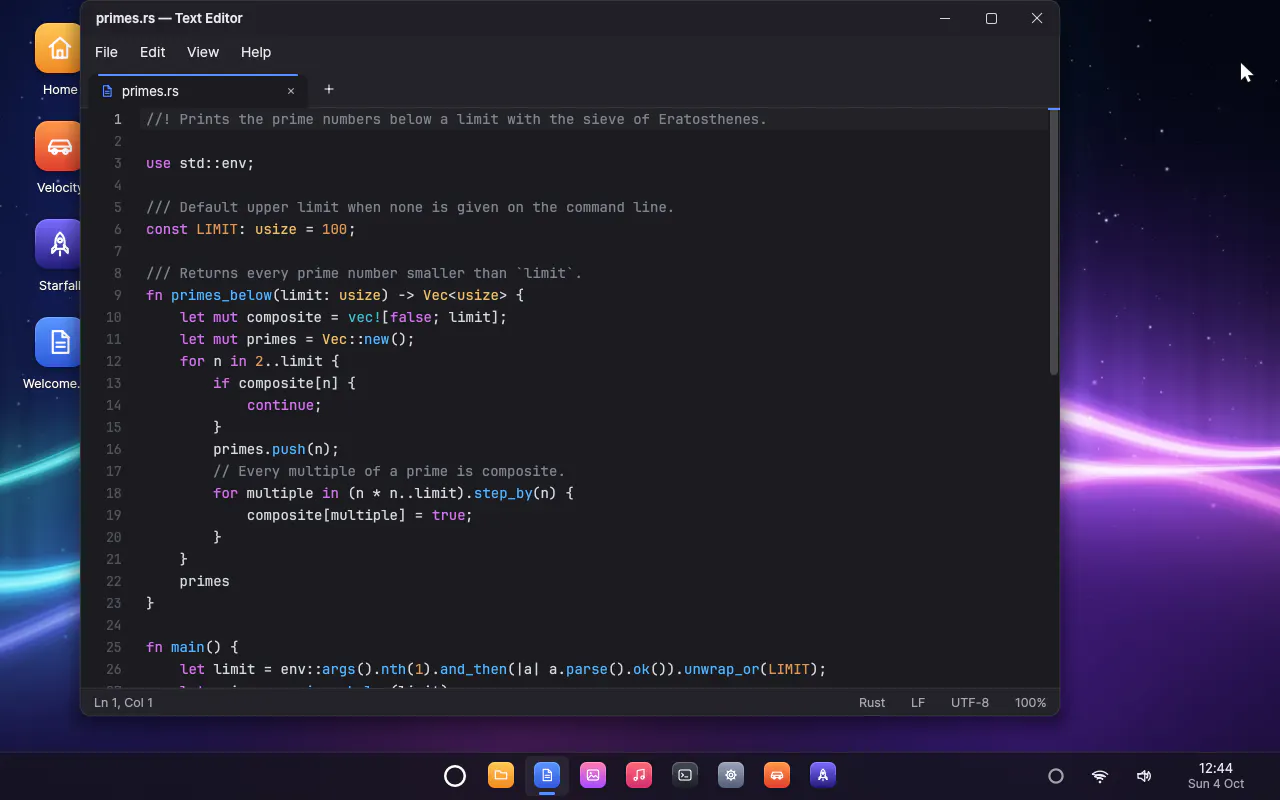
Task: Open the File menu
Action: [106, 52]
